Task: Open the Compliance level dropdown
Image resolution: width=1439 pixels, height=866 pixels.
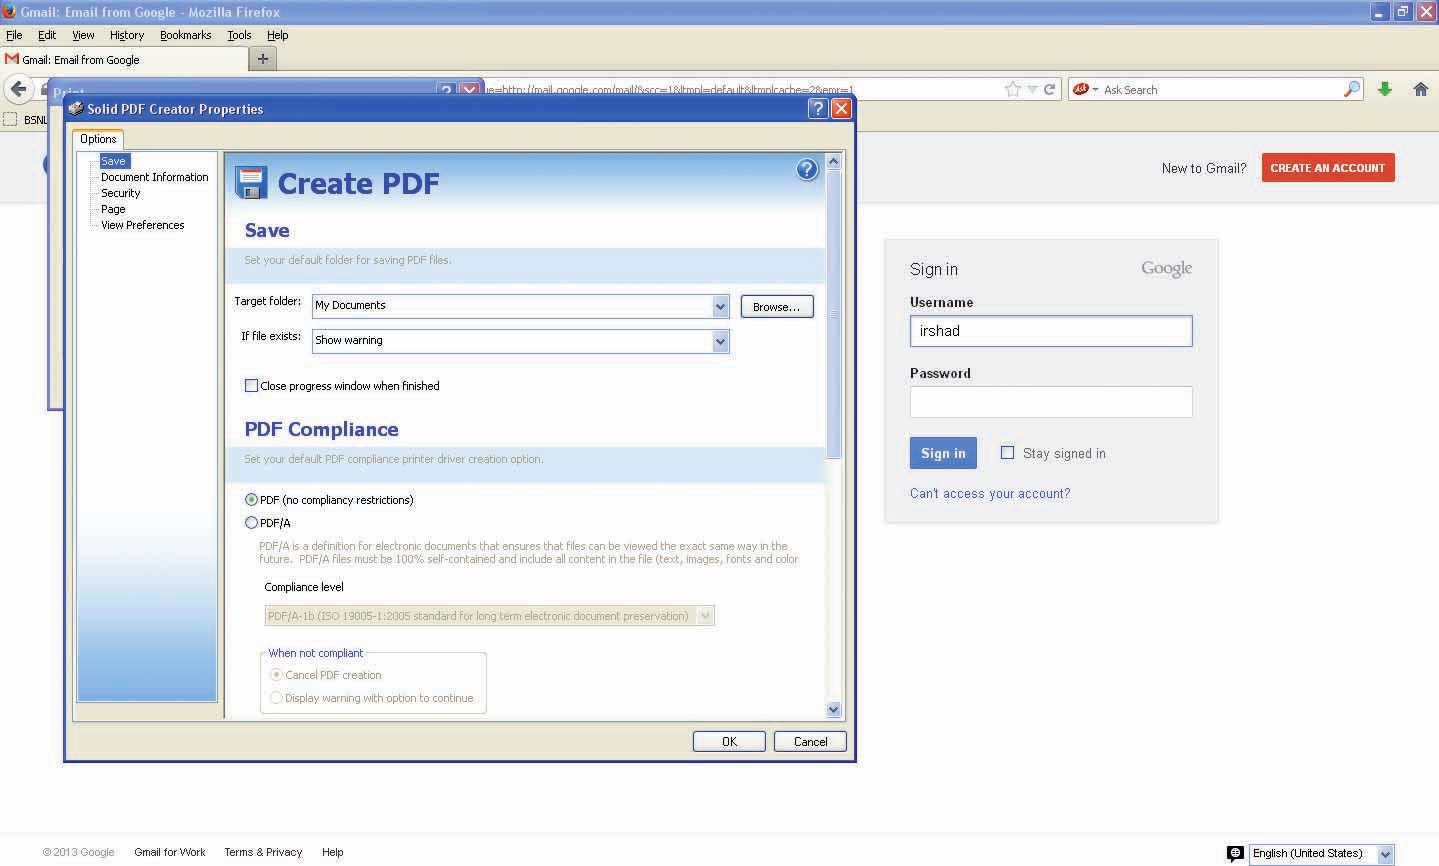Action: pos(705,616)
